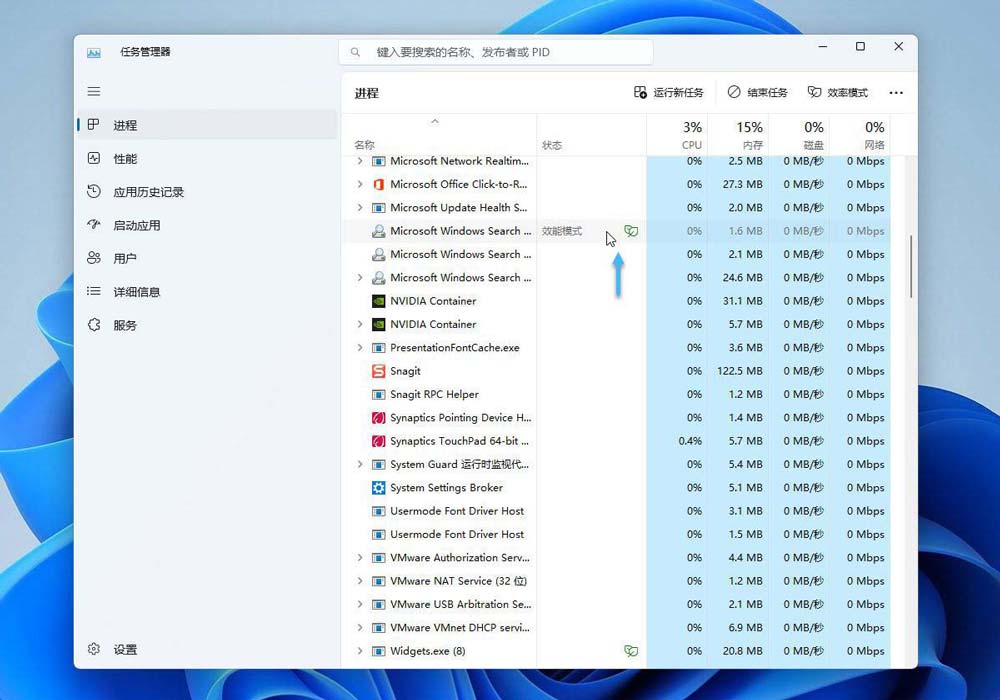Screen dimensions: 1000x700
Task: Expand the Widgets.exe (8) group
Action: (360, 651)
